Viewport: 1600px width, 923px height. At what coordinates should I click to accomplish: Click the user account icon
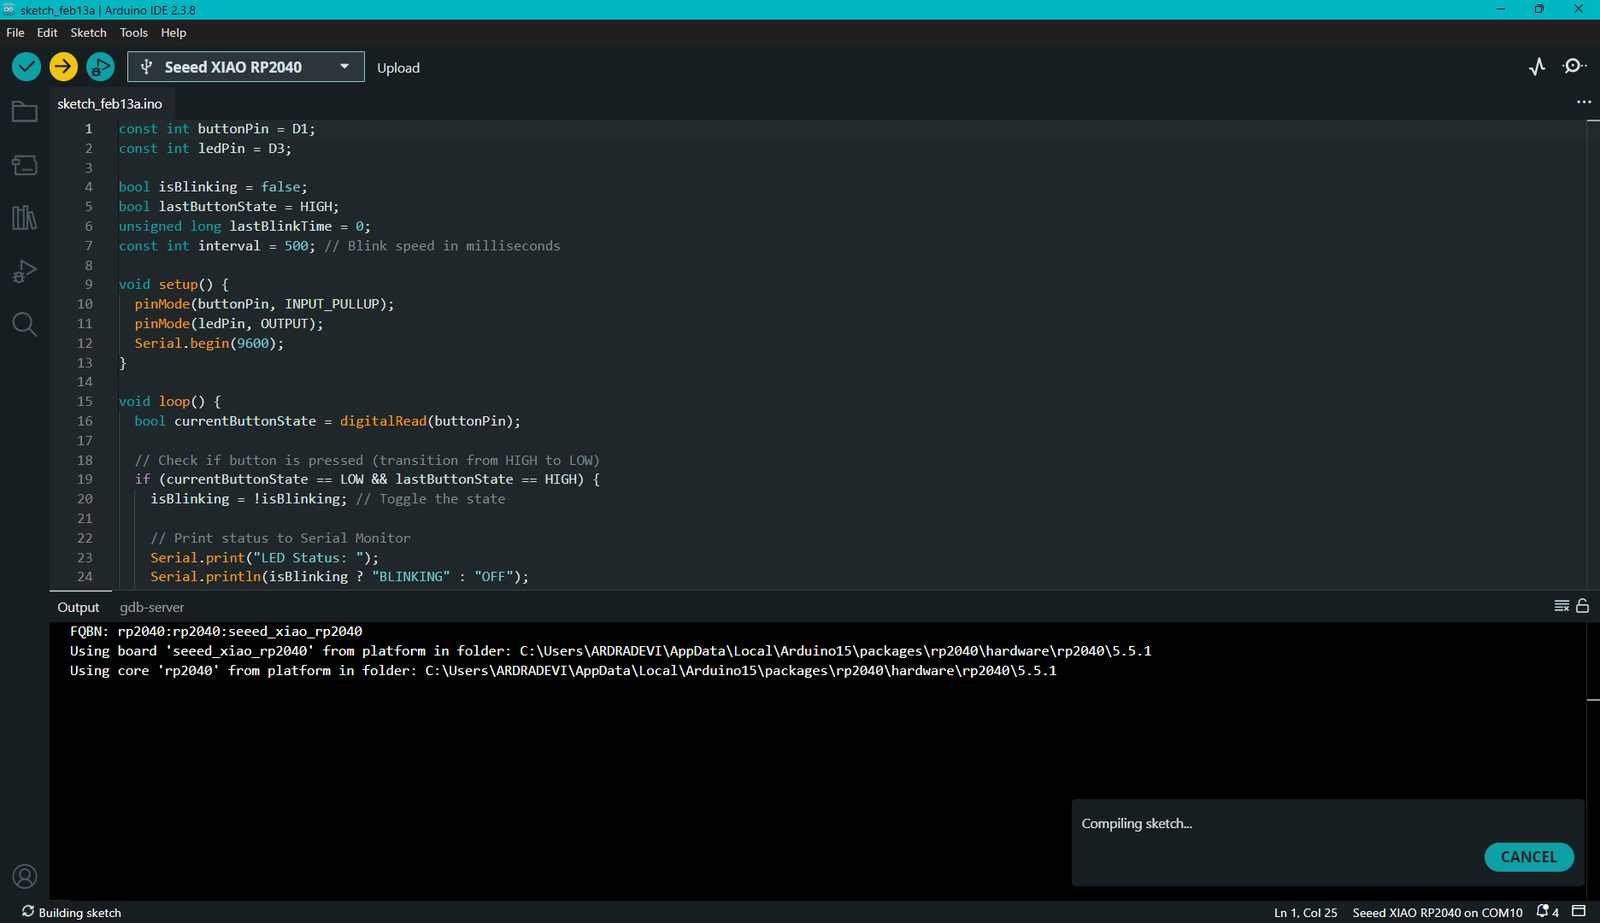click(x=24, y=877)
